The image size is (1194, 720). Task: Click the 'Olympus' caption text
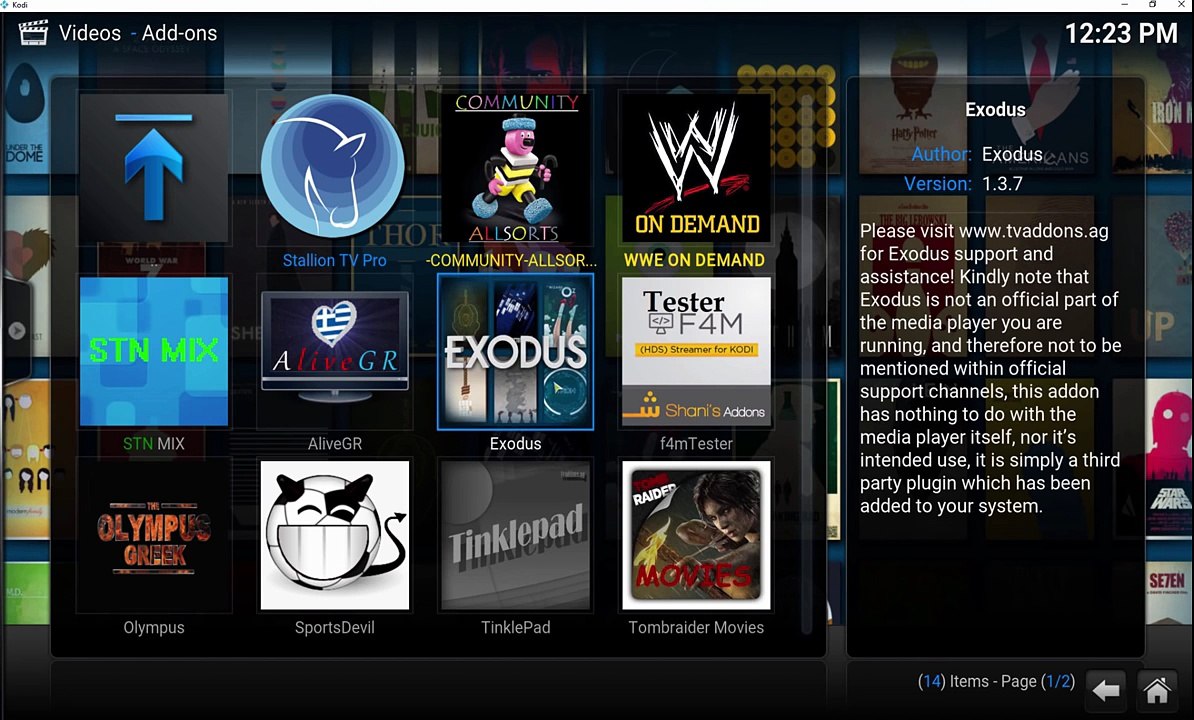pos(154,628)
